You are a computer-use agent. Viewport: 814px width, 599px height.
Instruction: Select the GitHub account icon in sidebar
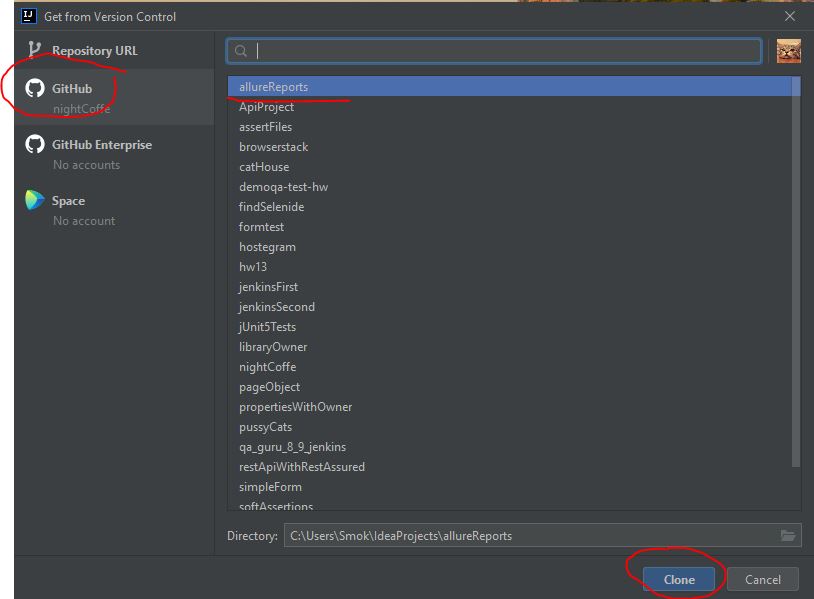(32, 87)
